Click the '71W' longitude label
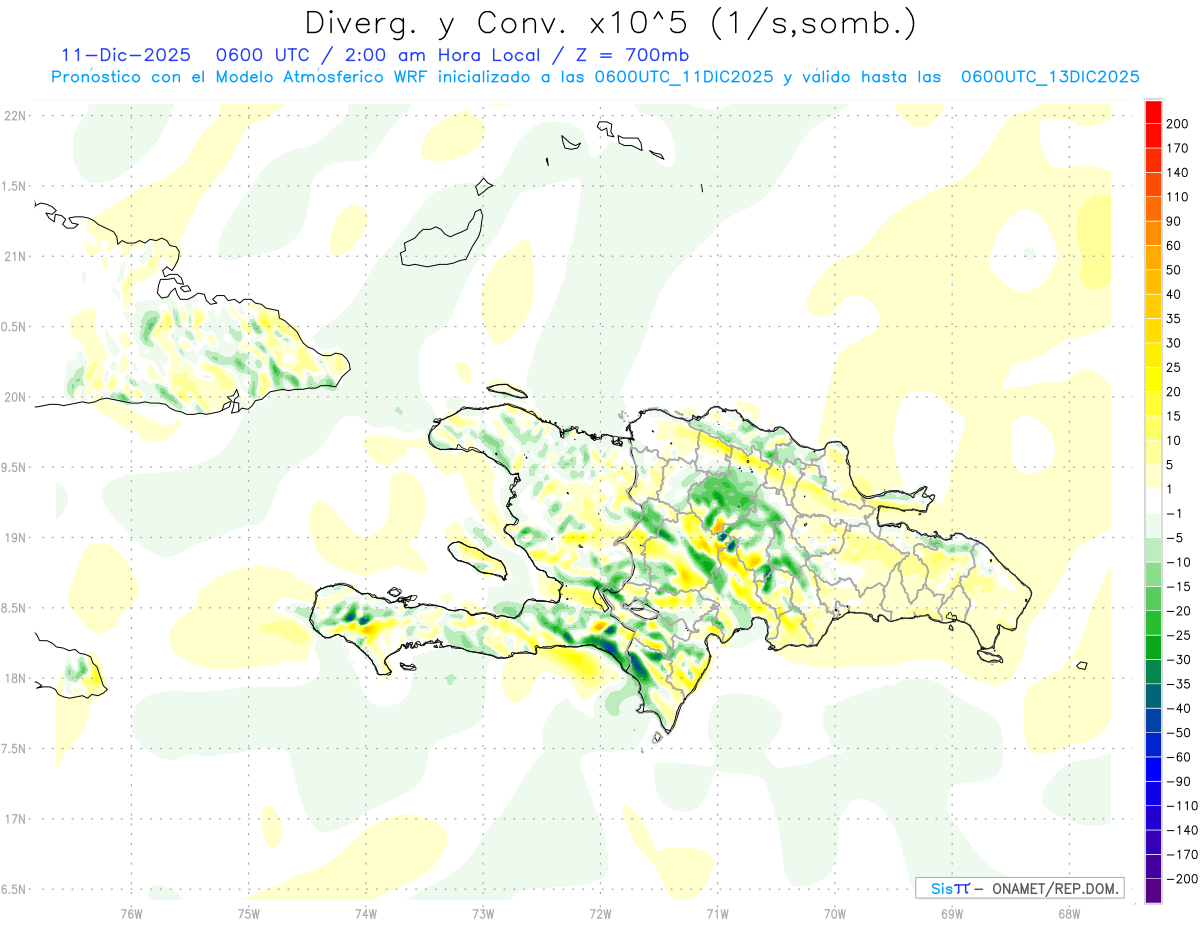Image resolution: width=1200 pixels, height=927 pixels. click(717, 913)
